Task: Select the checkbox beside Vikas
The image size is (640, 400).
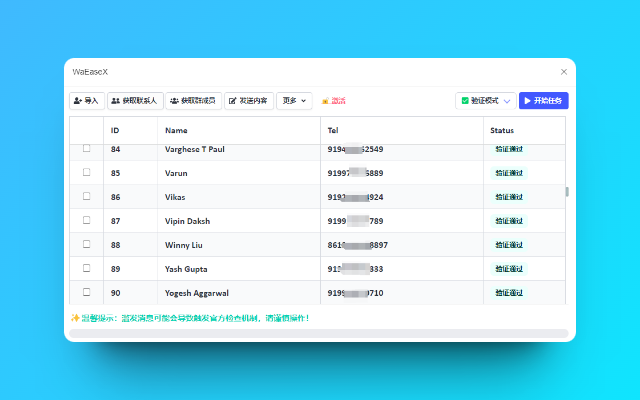Action: click(x=87, y=196)
